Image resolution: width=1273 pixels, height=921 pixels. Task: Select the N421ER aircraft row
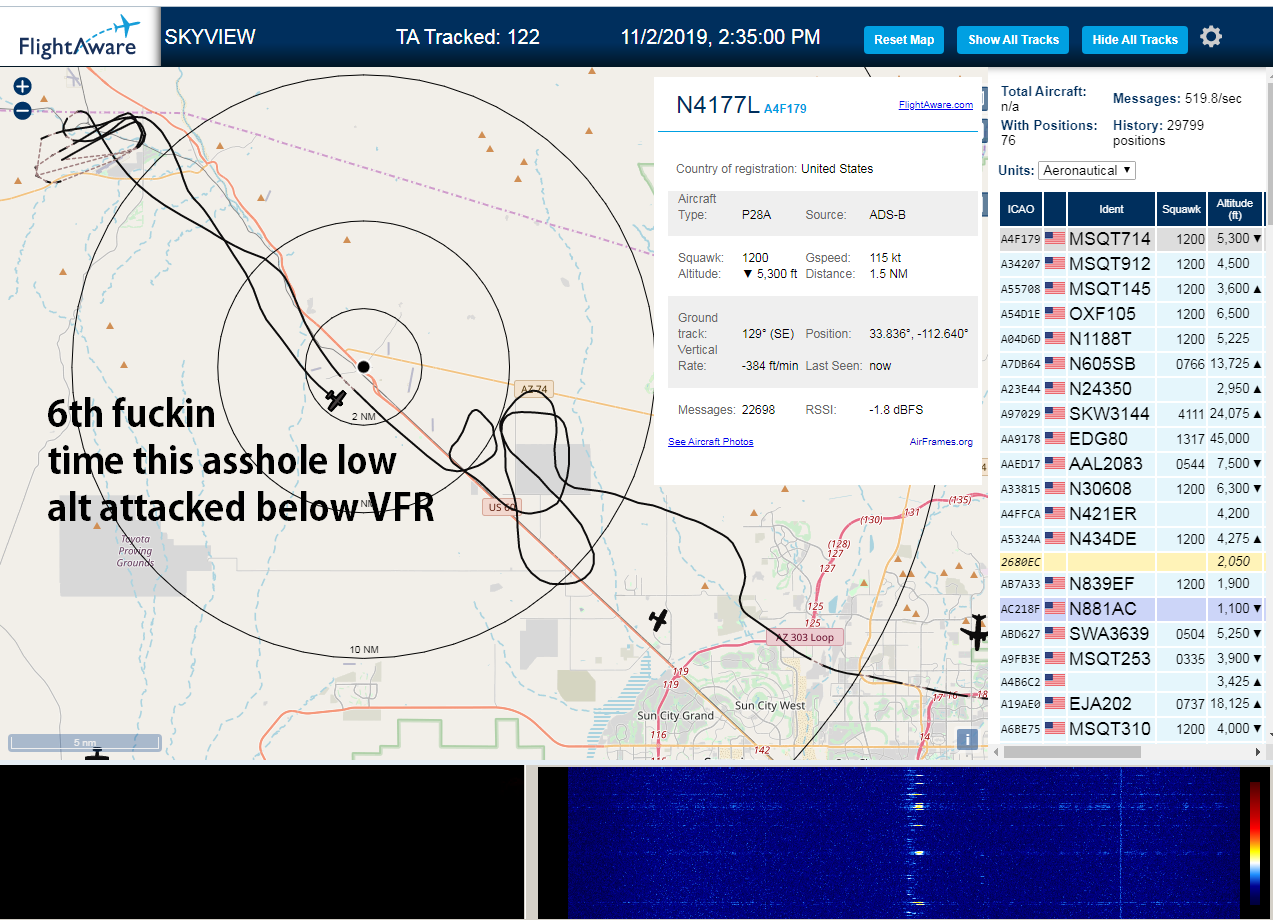pos(1132,514)
